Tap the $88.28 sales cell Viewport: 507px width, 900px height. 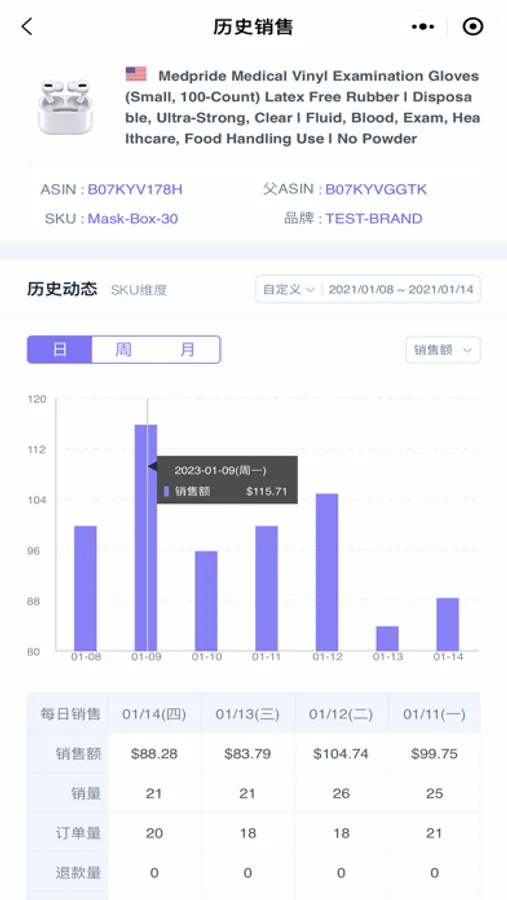click(x=154, y=754)
